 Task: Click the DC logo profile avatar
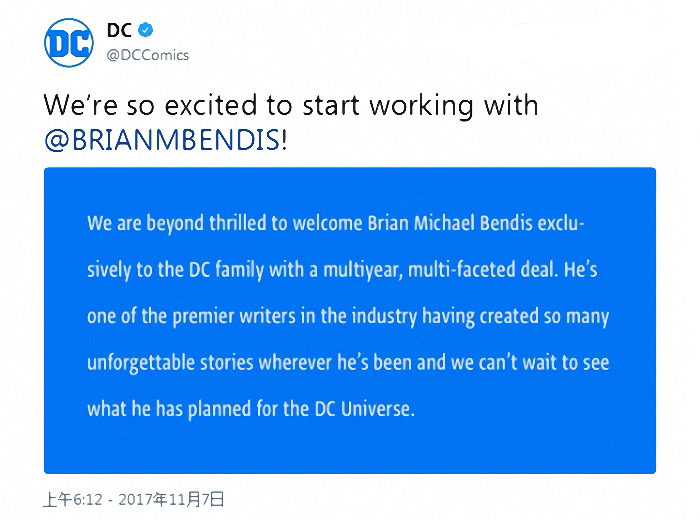point(69,43)
